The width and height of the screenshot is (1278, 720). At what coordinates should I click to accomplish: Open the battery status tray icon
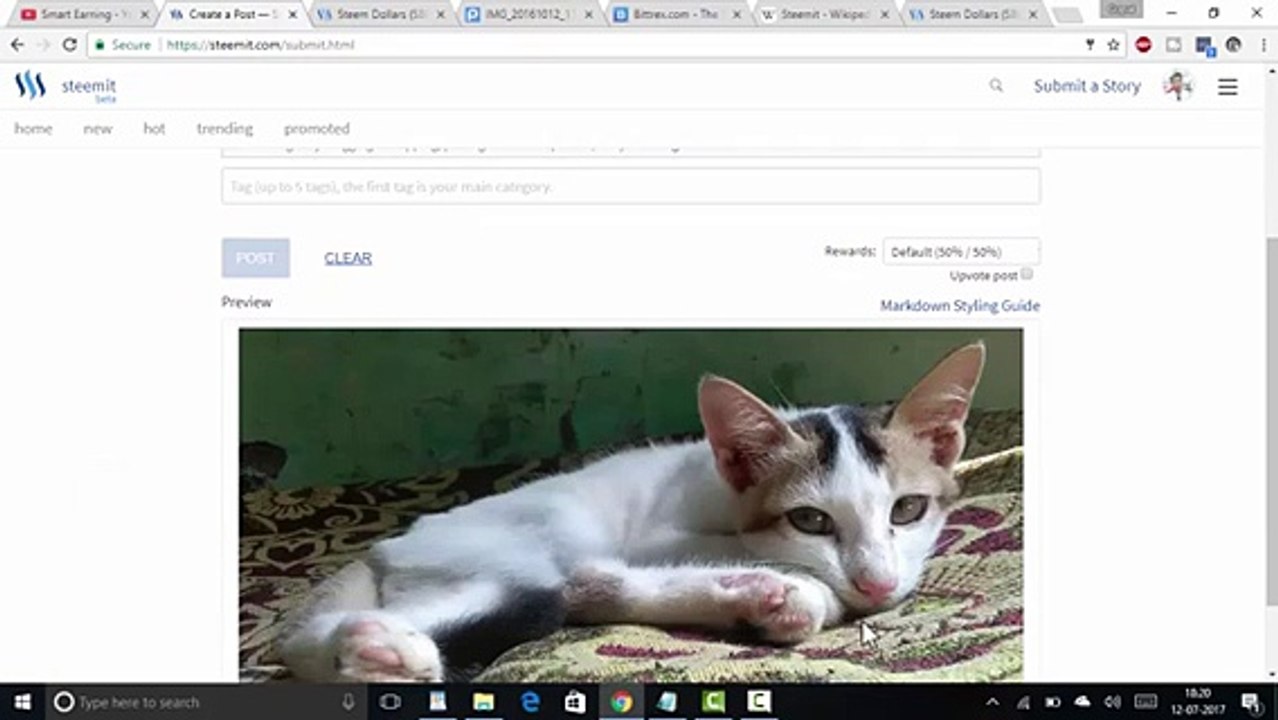click(1052, 702)
